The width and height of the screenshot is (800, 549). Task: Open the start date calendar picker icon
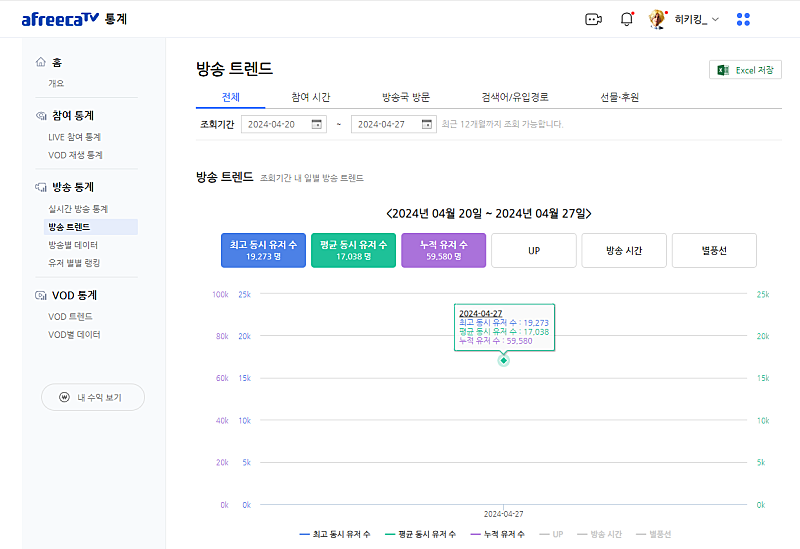pos(317,124)
